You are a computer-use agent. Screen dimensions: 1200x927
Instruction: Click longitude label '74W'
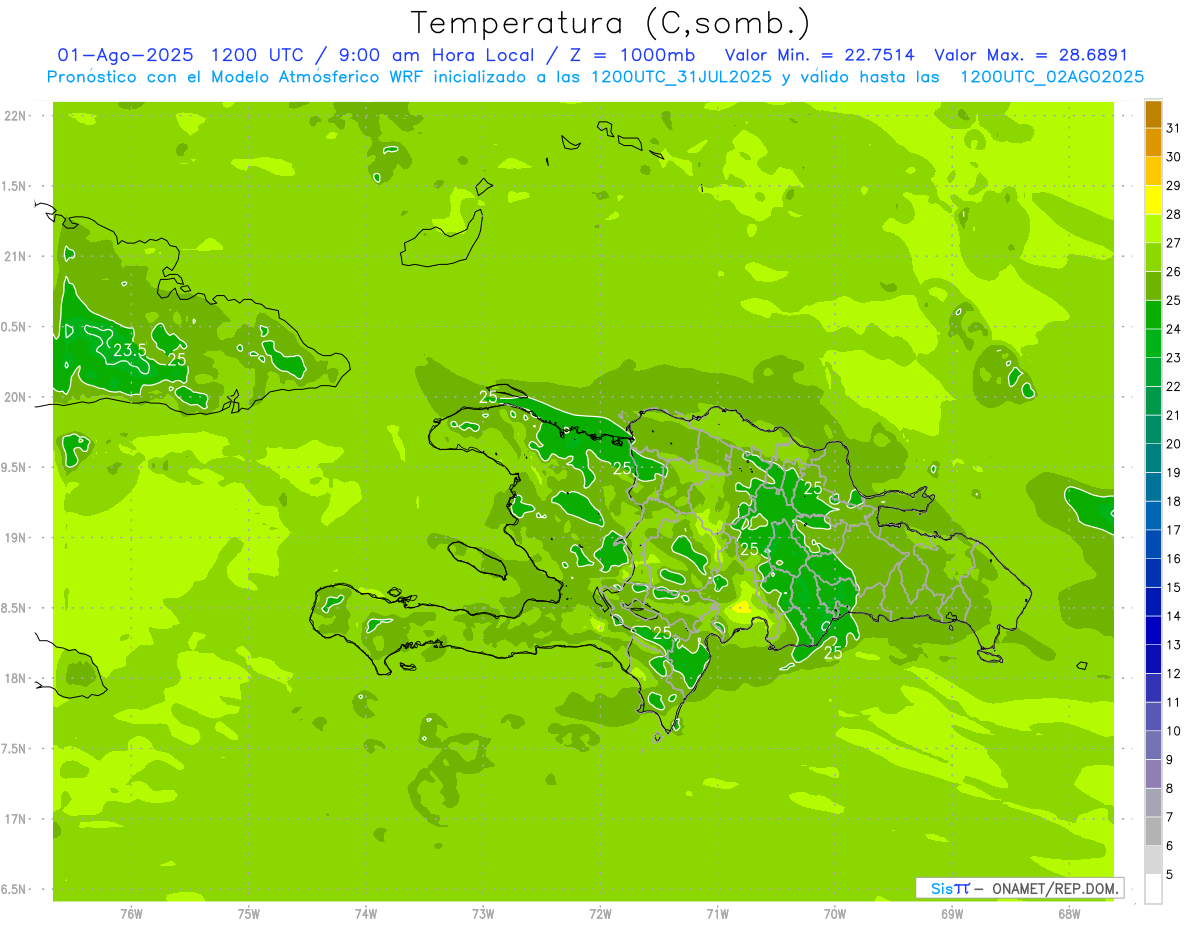(x=366, y=914)
